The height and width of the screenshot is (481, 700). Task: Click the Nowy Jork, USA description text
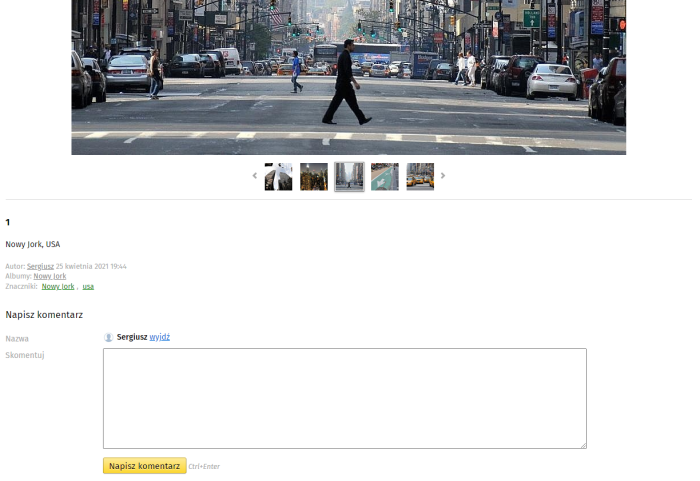(x=33, y=244)
